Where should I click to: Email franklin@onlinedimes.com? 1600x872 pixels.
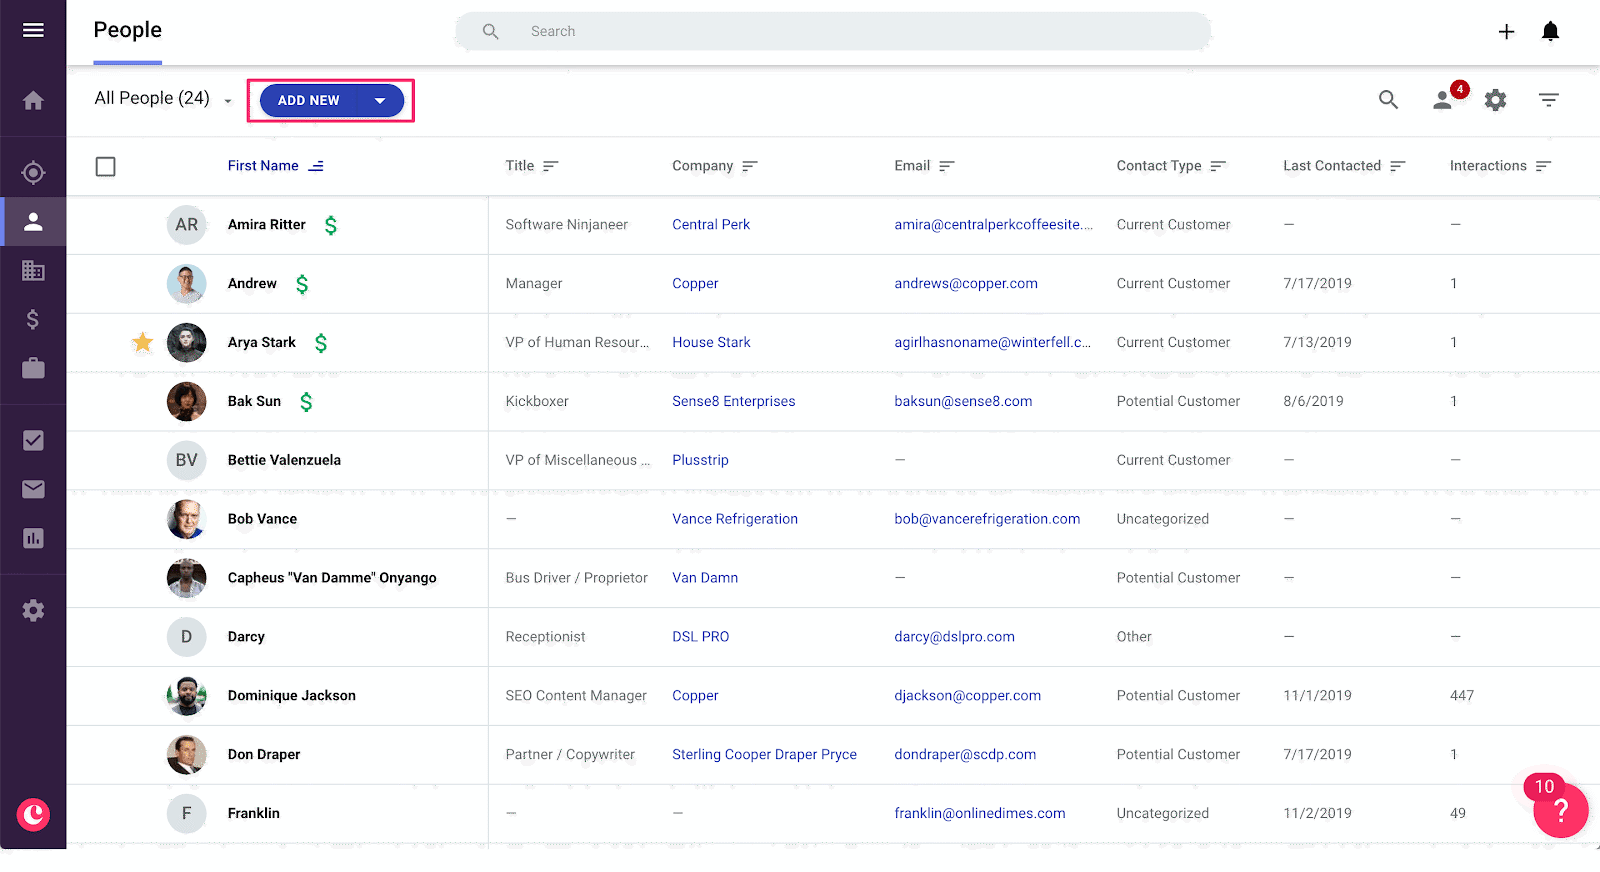click(980, 814)
